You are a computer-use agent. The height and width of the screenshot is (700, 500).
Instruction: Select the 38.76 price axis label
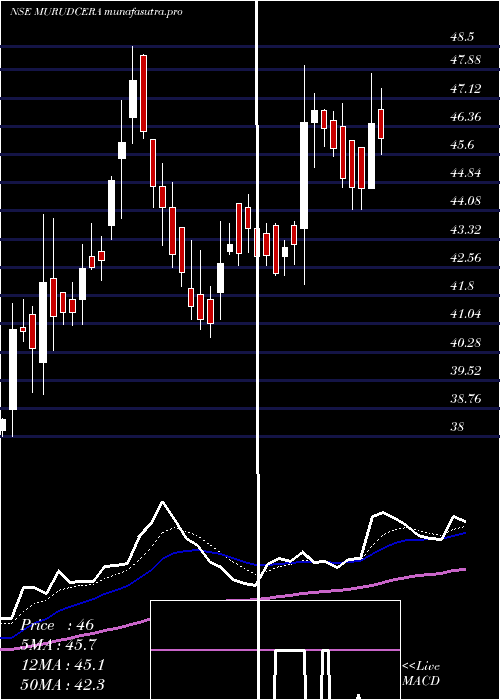click(466, 399)
